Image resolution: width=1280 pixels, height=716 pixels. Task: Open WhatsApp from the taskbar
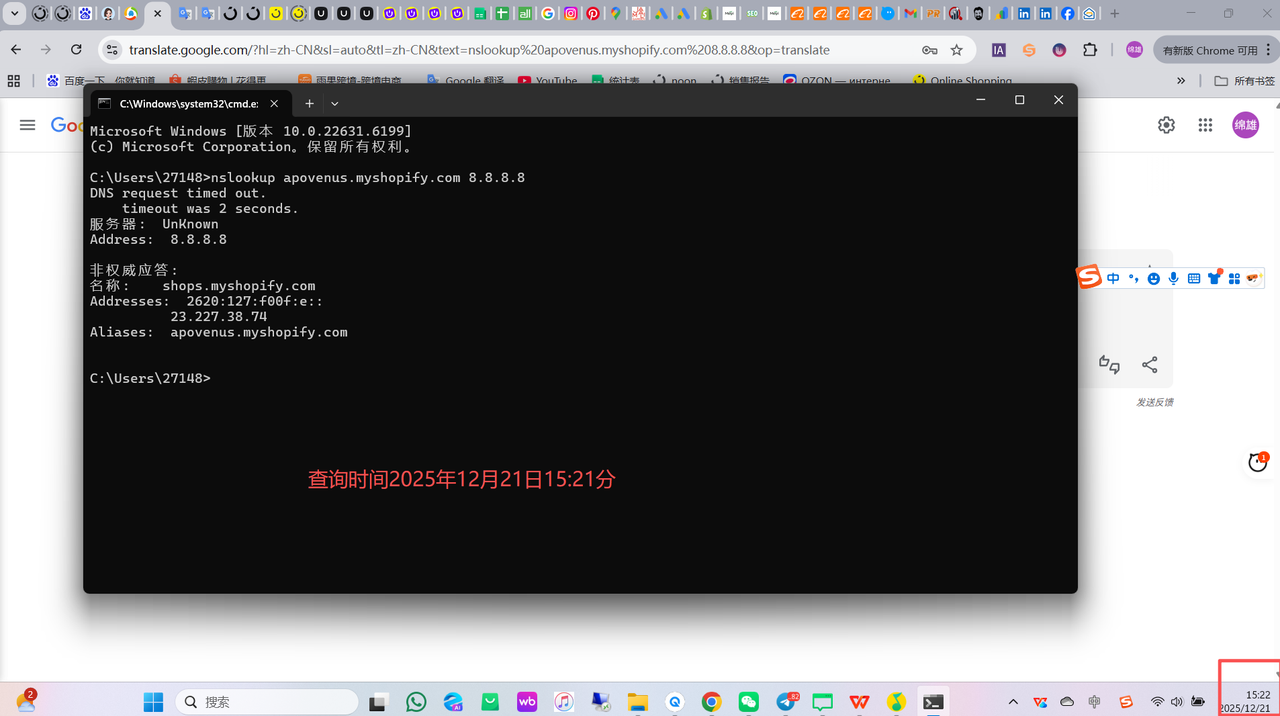(x=416, y=702)
